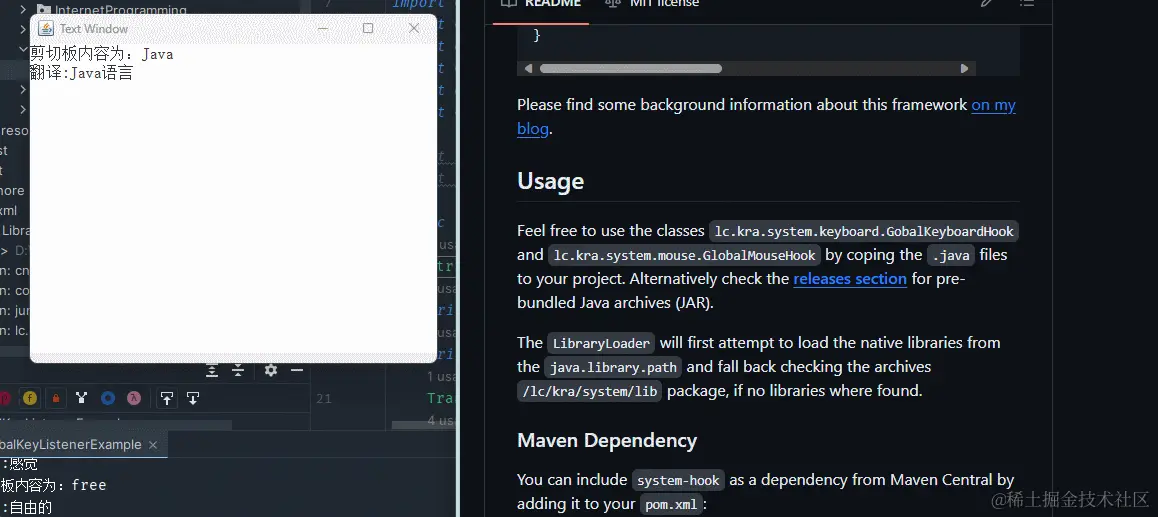Click line number 21 in editor gutter
Viewport: 1158px width, 517px height.
tap(323, 399)
